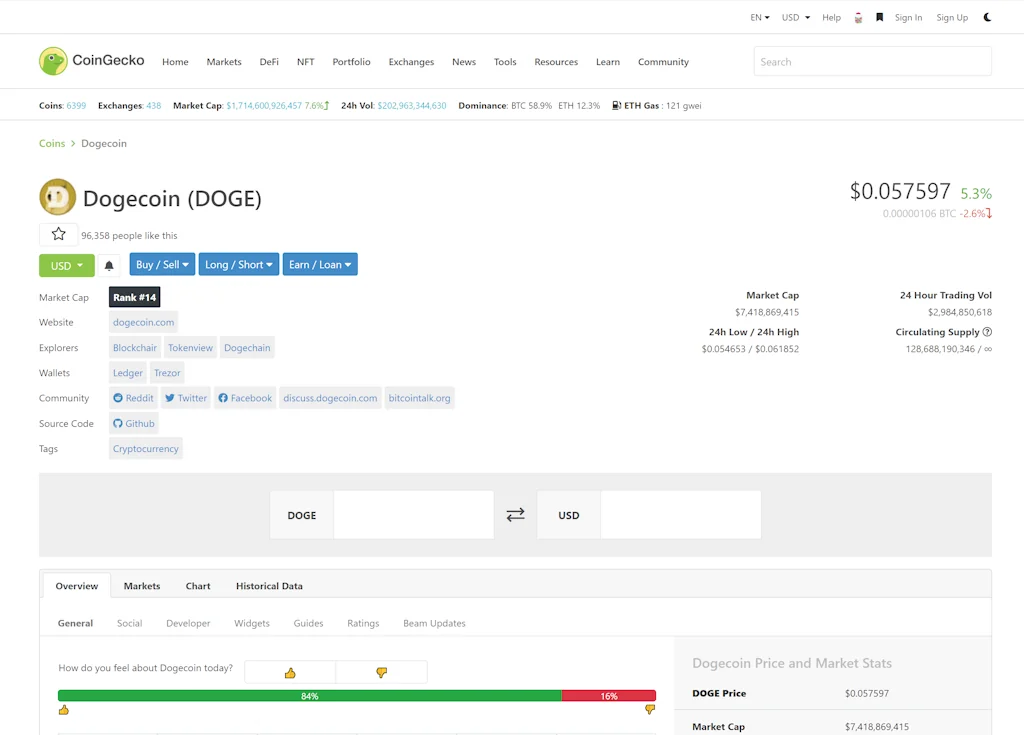
Task: Click the Circulating Supply info question mark
Action: click(987, 331)
